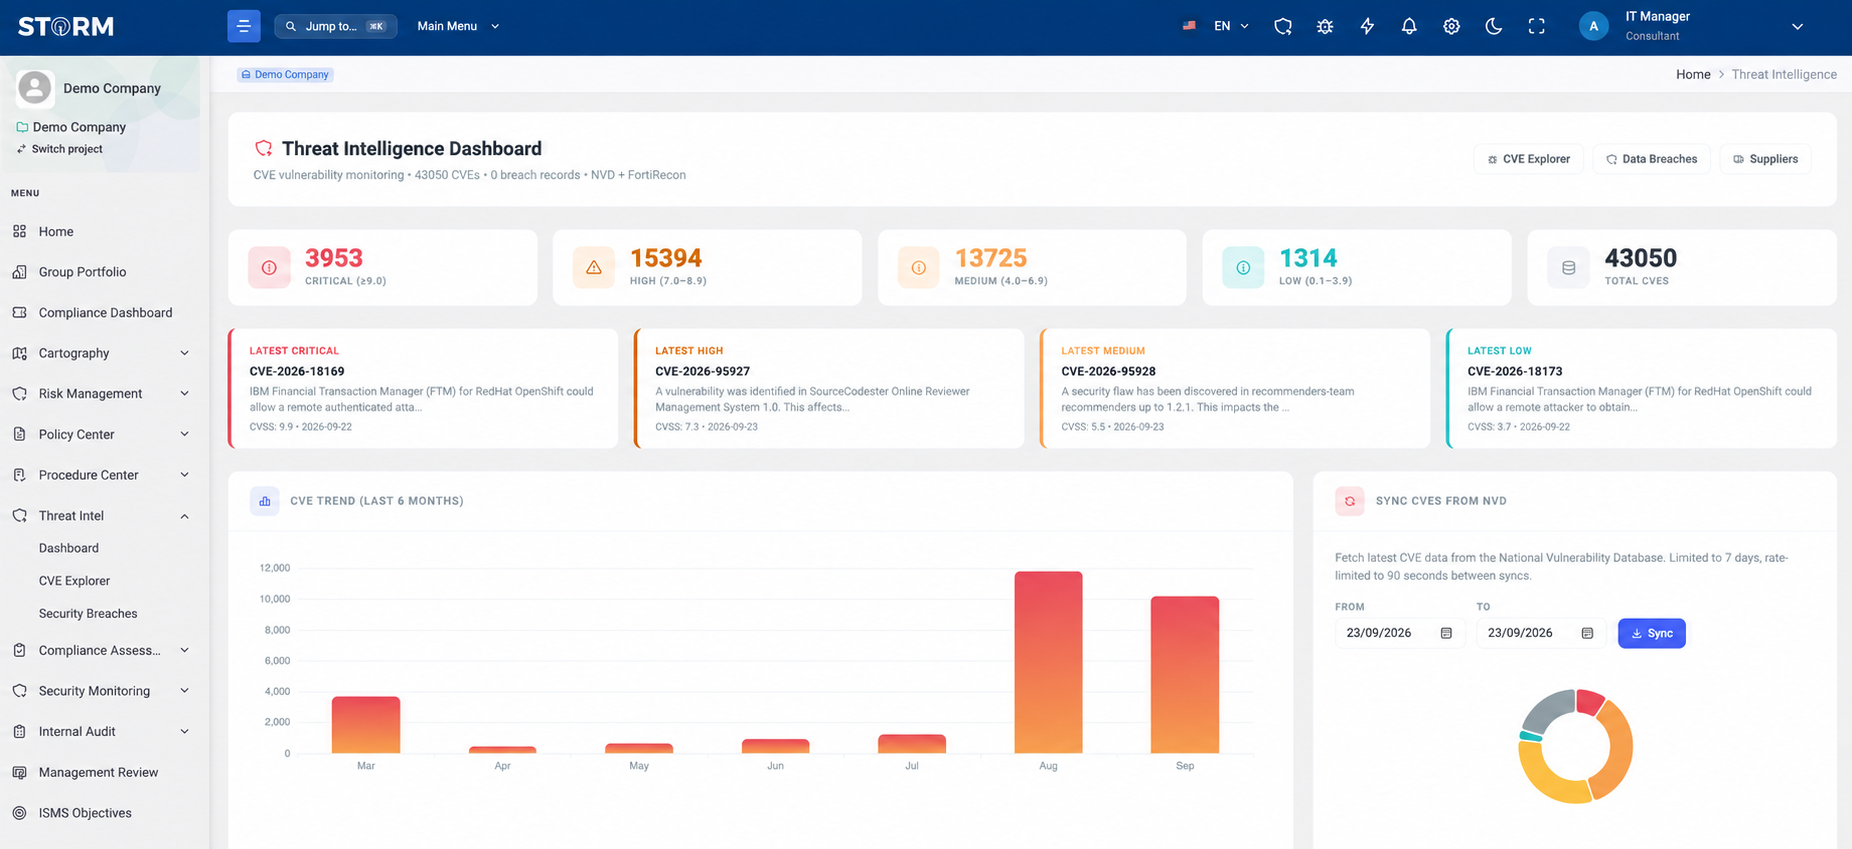Open latest high CVE-2026-95927 card
The width and height of the screenshot is (1852, 849).
pos(829,388)
